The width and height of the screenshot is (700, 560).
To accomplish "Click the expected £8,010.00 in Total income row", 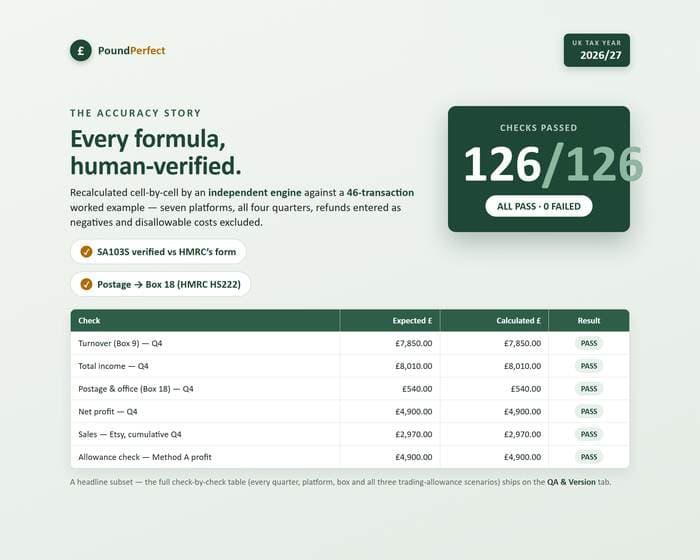I will tap(413, 366).
